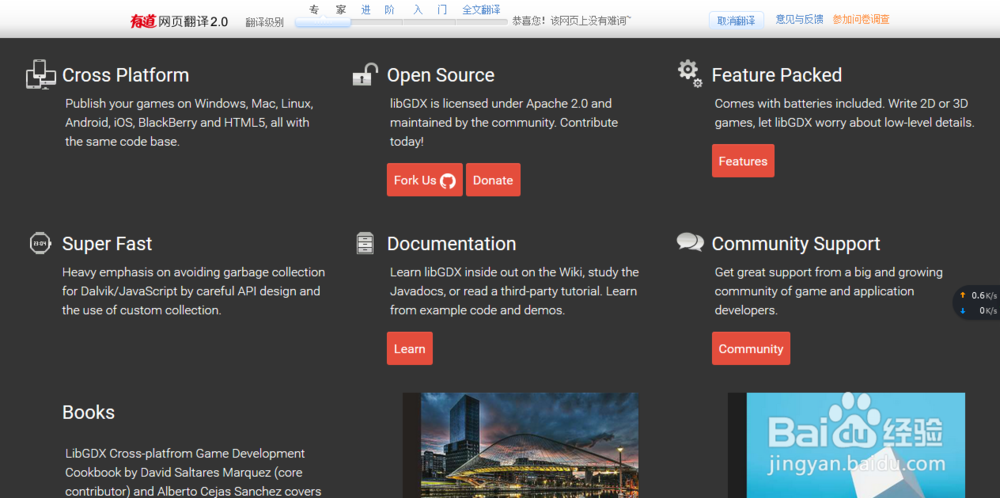
Task: Click the Donate button
Action: (x=493, y=180)
